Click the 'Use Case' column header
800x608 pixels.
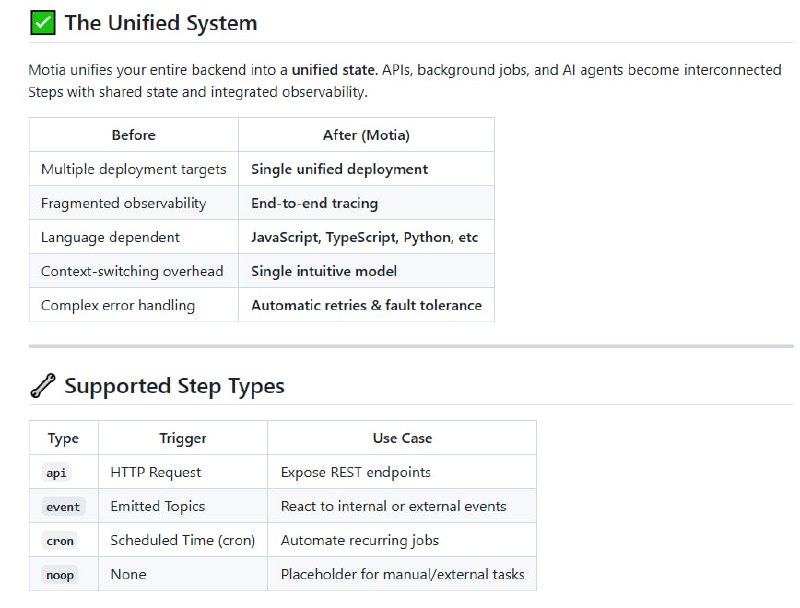coord(402,438)
